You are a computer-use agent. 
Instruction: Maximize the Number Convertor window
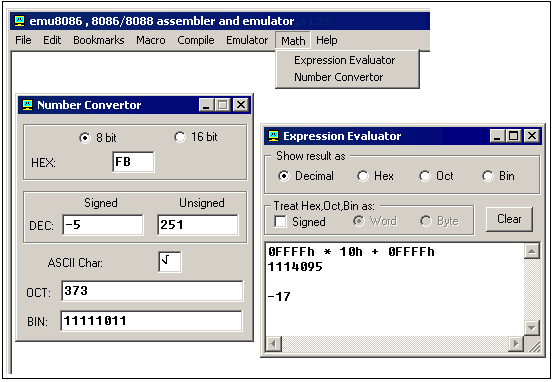(x=223, y=105)
